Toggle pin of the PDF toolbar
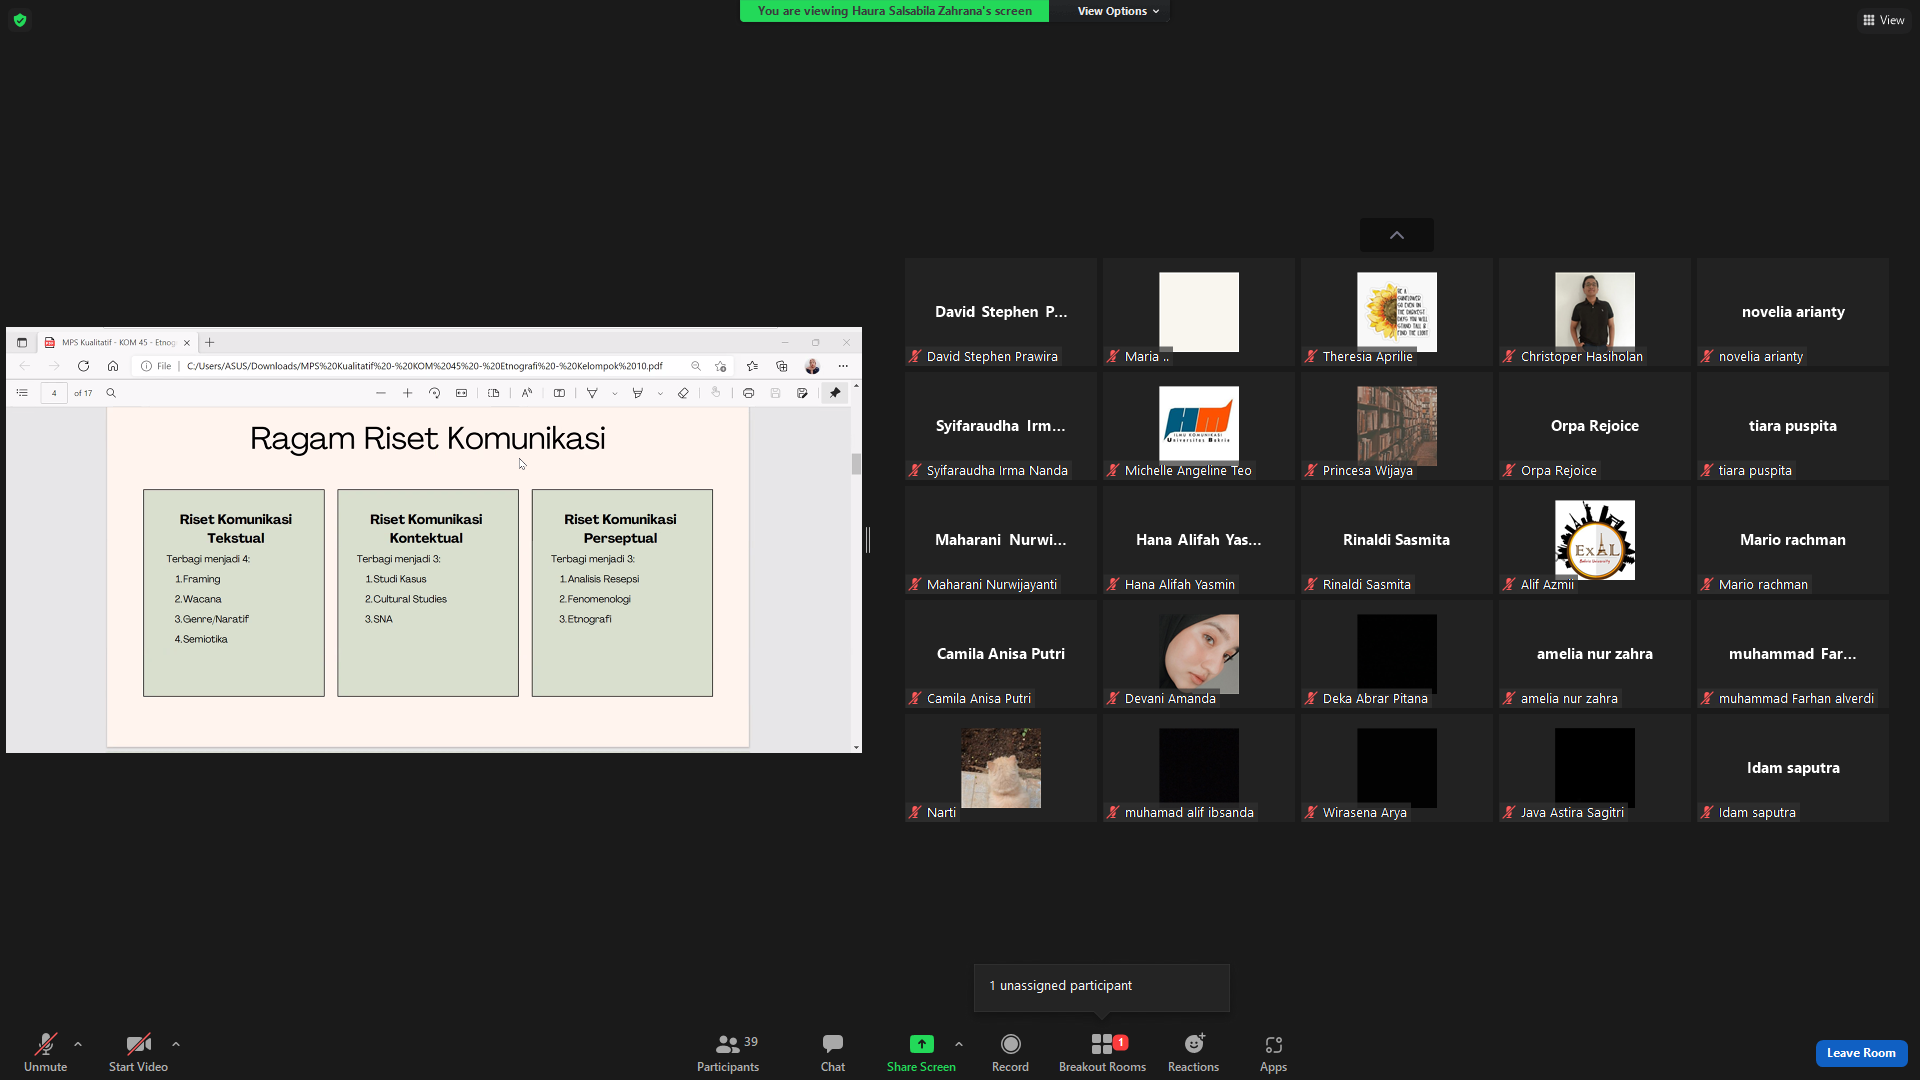The width and height of the screenshot is (1920, 1080). pyautogui.click(x=835, y=393)
